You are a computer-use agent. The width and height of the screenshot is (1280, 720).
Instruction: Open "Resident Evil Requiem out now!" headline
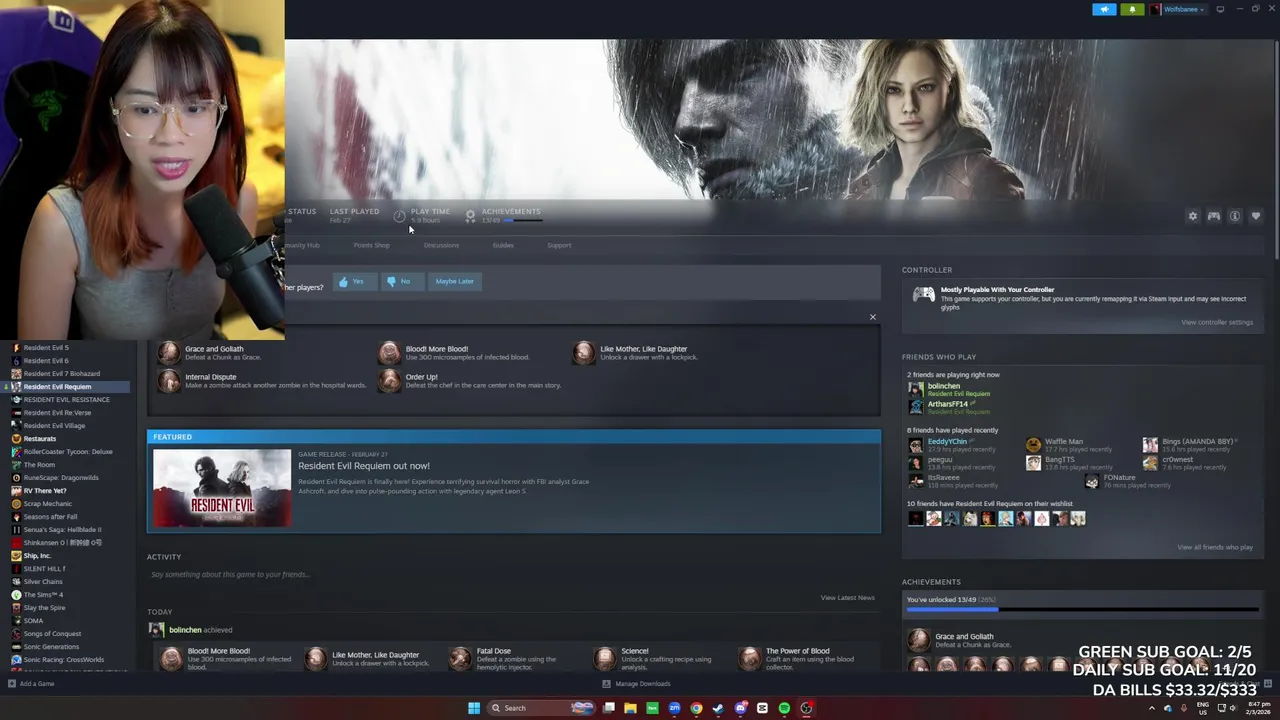(x=364, y=466)
